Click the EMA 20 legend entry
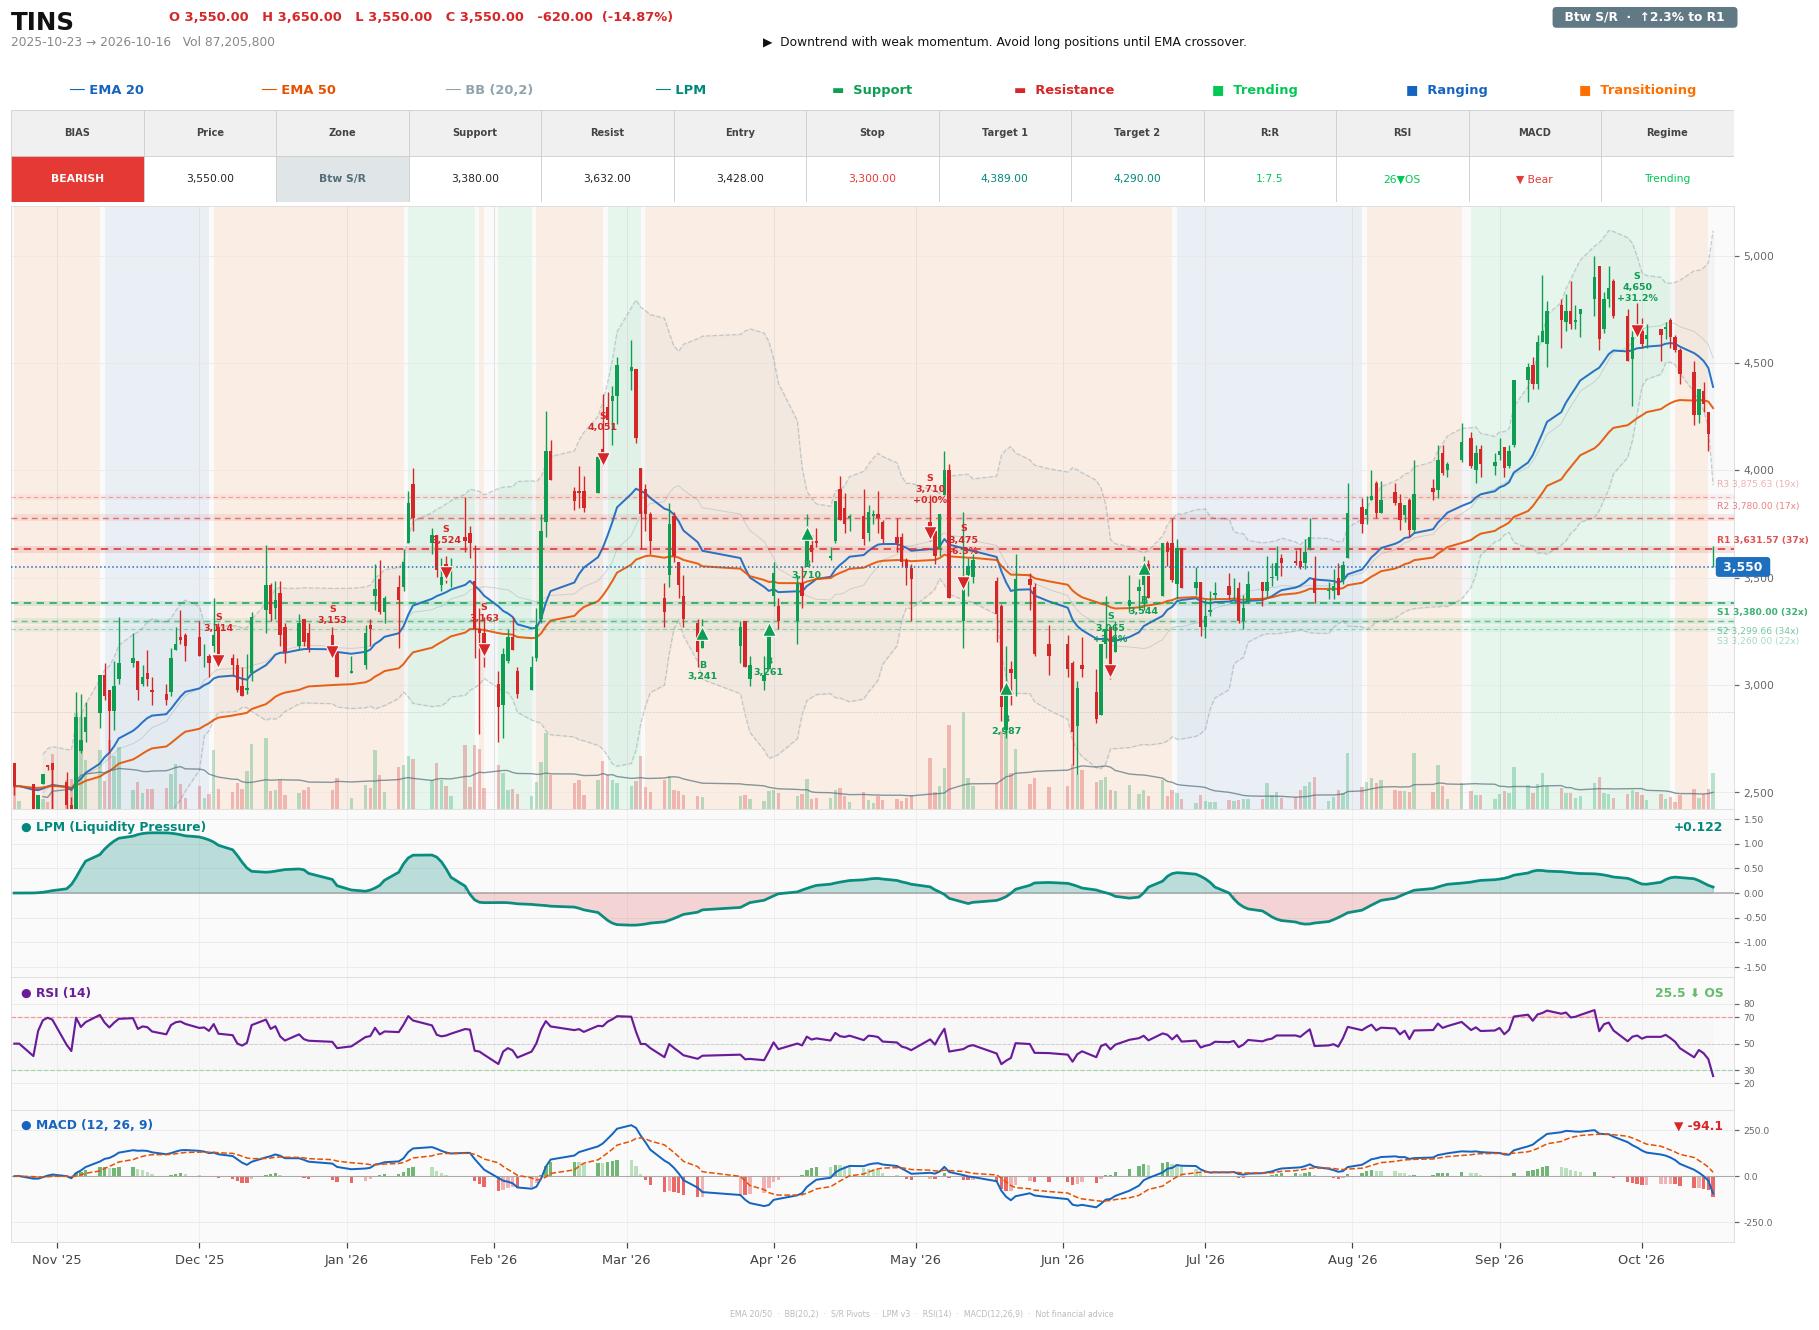This screenshot has height=1330, width=1819. [107, 90]
